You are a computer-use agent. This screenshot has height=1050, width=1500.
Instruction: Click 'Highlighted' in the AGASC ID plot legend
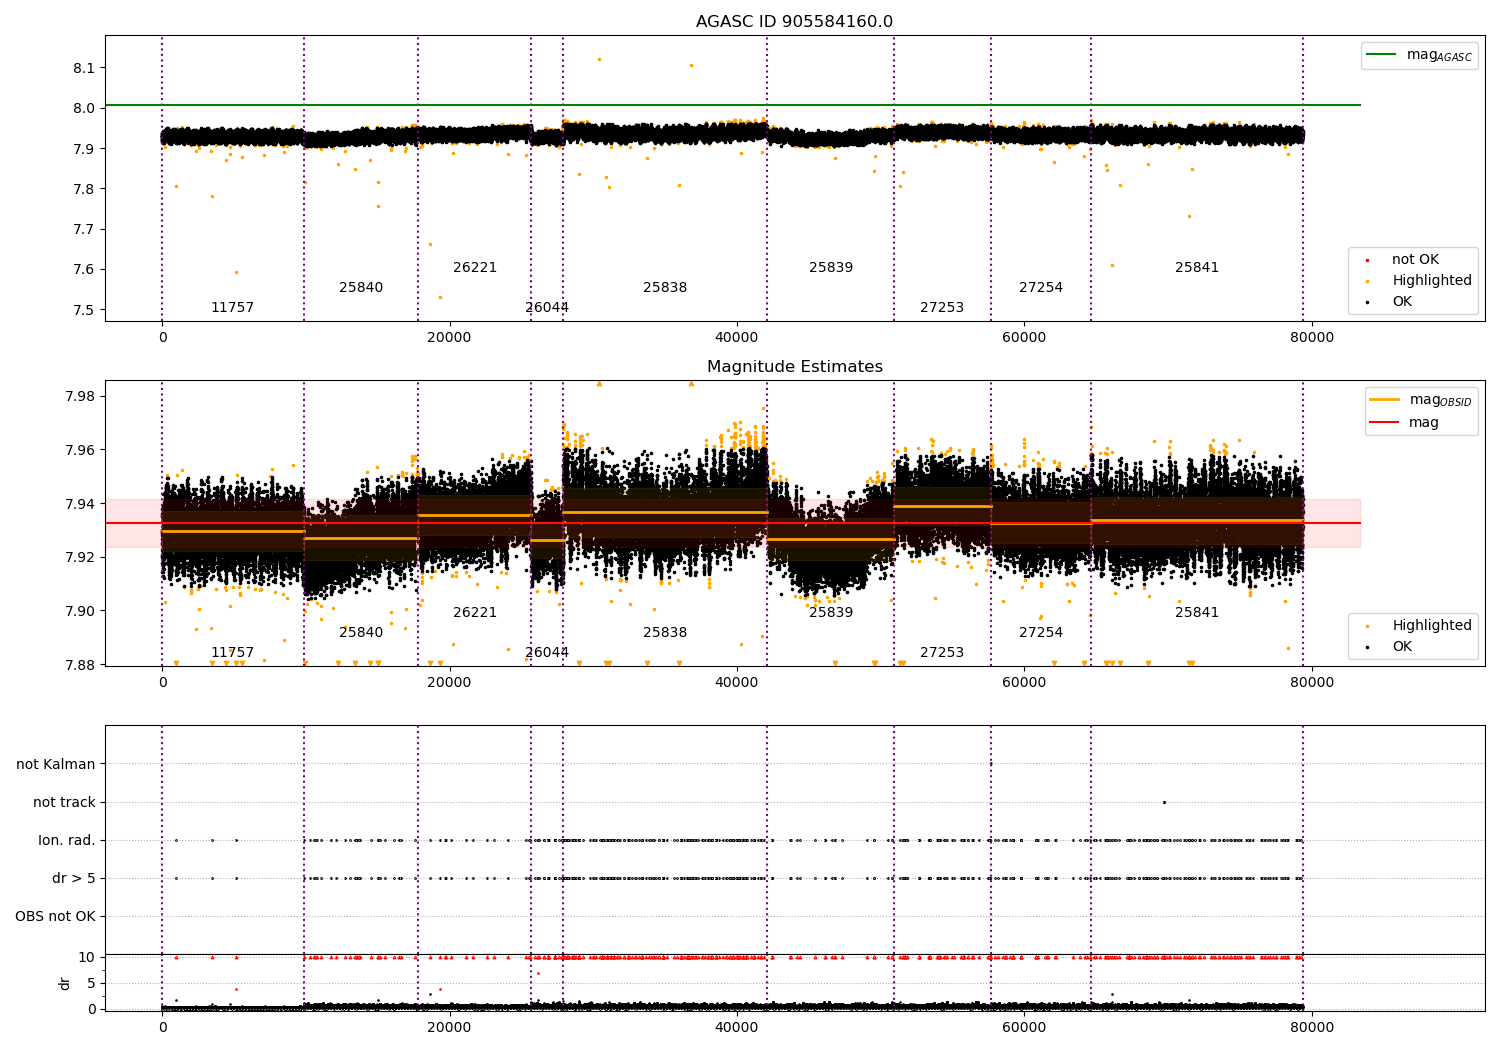click(x=1432, y=280)
